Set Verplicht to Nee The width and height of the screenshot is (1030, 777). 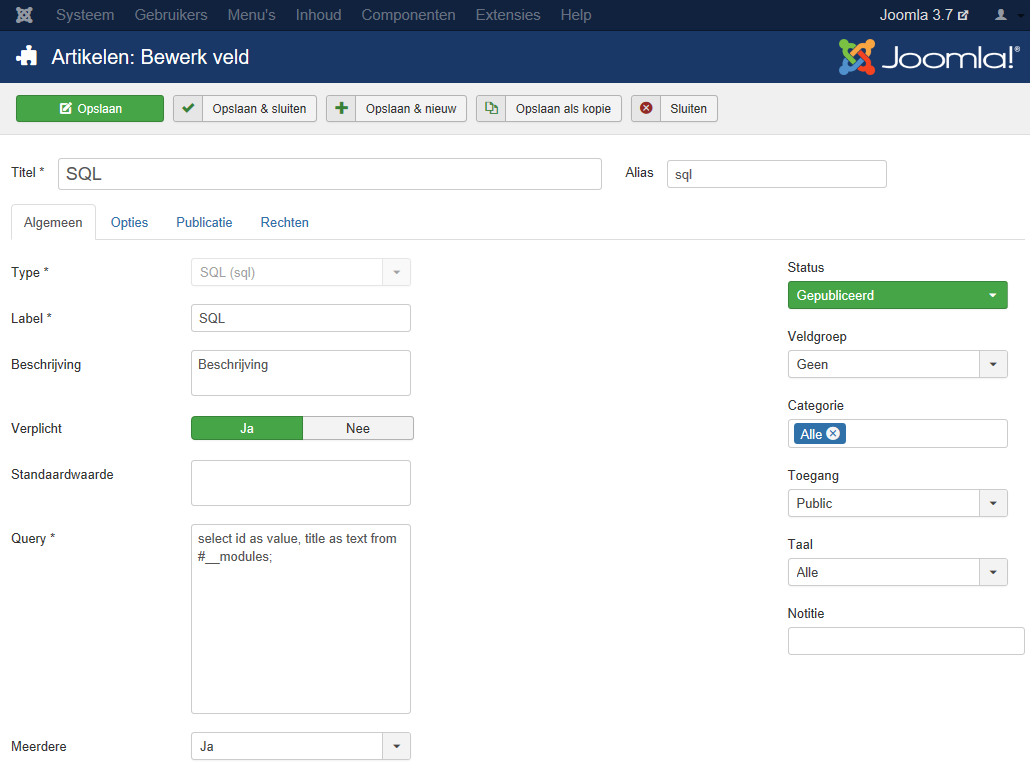tap(357, 428)
